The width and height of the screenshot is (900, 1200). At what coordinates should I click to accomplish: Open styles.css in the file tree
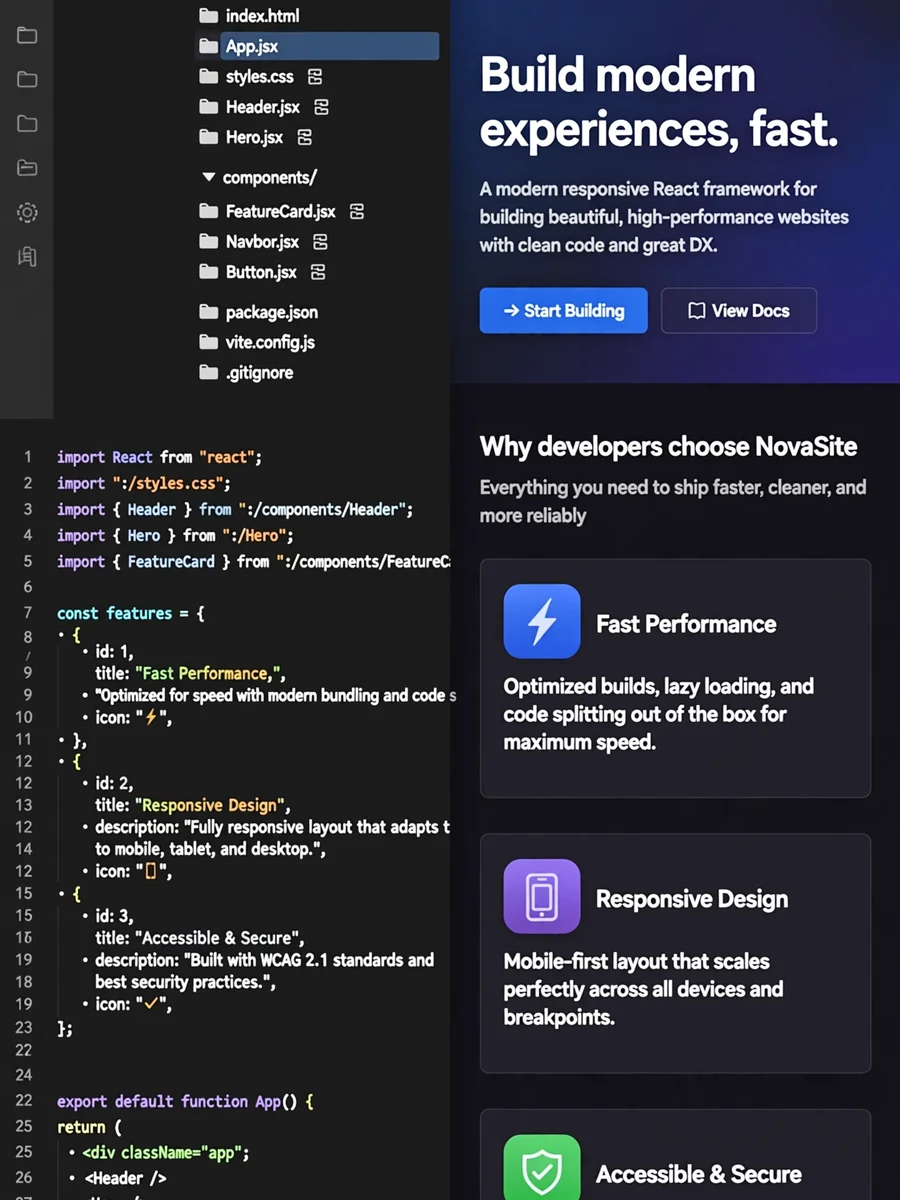[260, 77]
